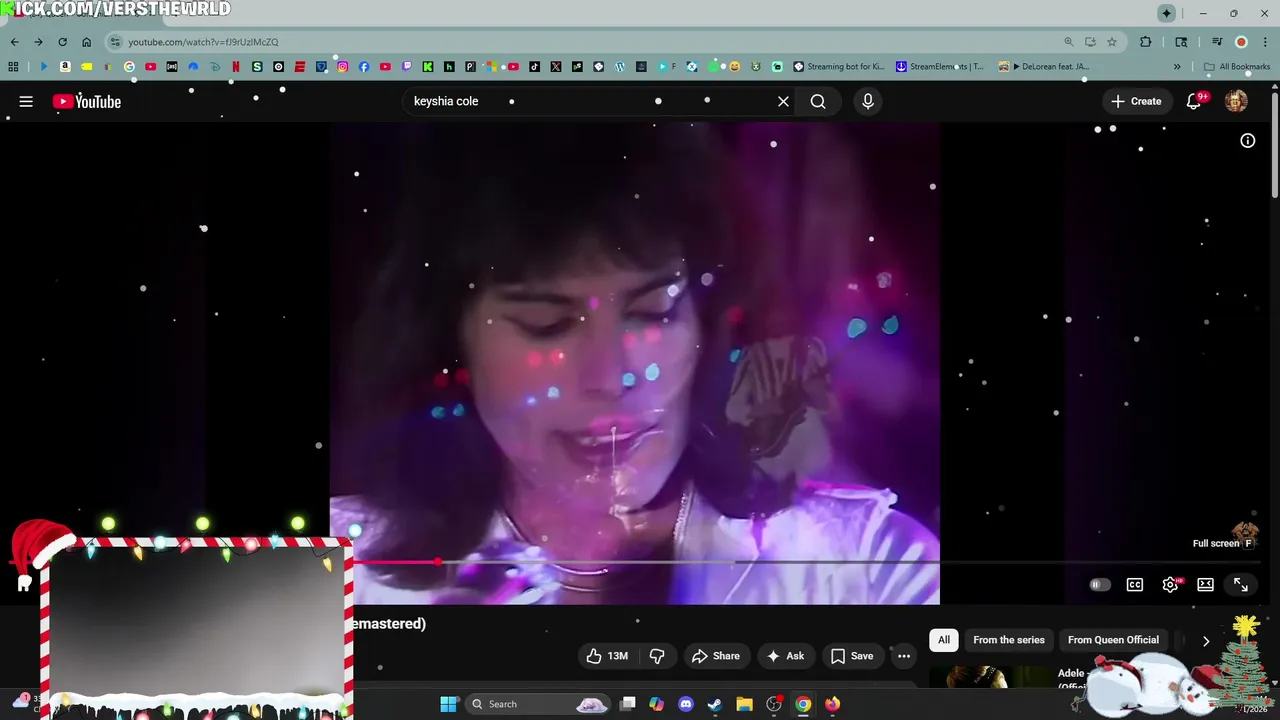
Task: Zoom icon in the address bar
Action: click(1068, 42)
